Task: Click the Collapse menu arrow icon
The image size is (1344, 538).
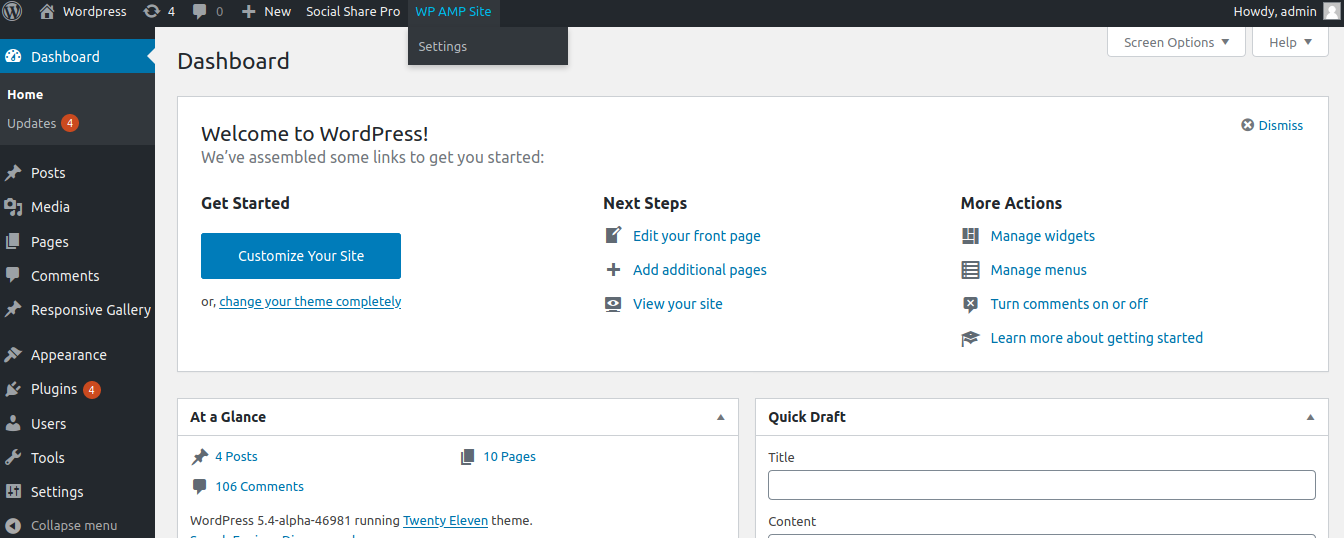Action: tap(13, 525)
